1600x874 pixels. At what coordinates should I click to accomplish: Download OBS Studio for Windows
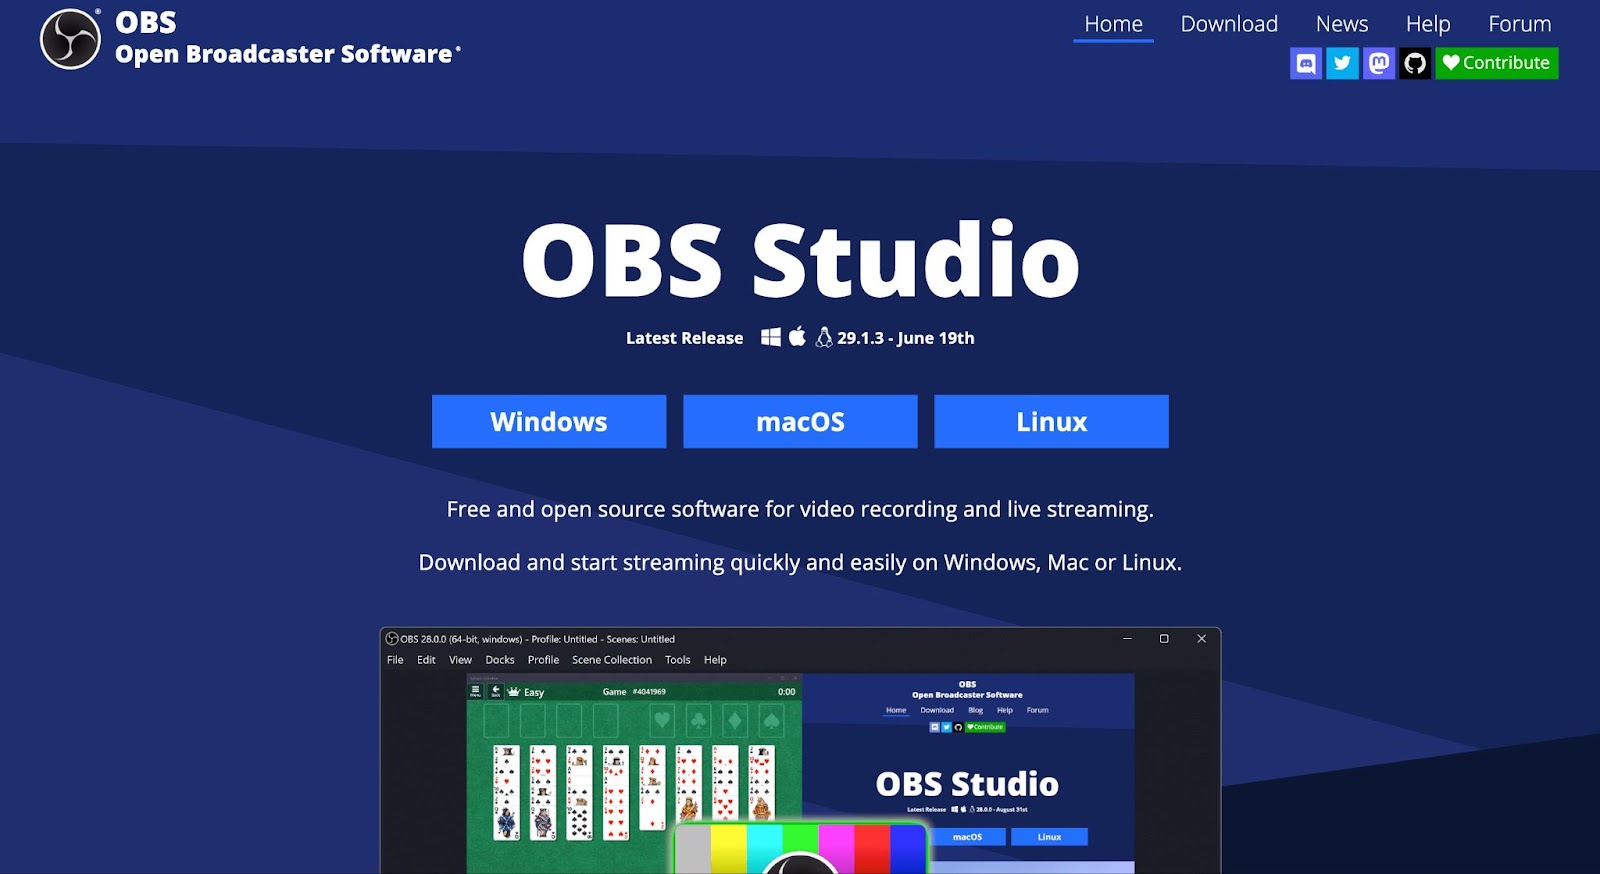pos(549,421)
